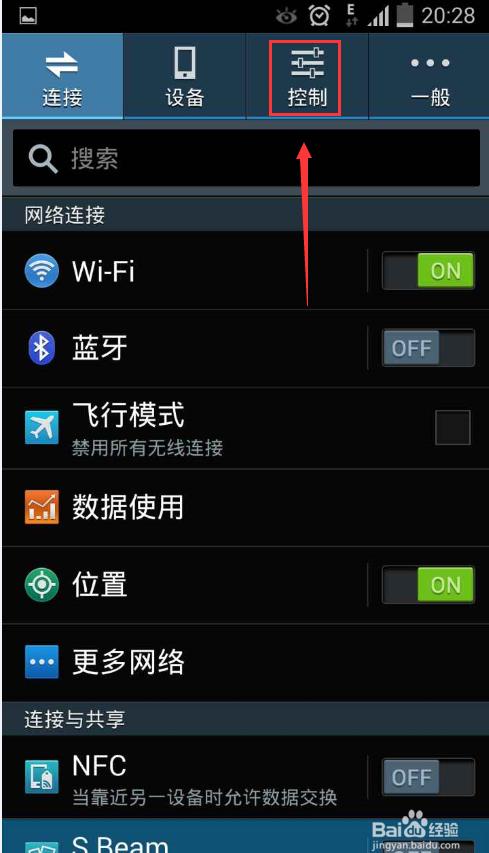
Task: Tap the alarm clock status icon
Action: (319, 16)
